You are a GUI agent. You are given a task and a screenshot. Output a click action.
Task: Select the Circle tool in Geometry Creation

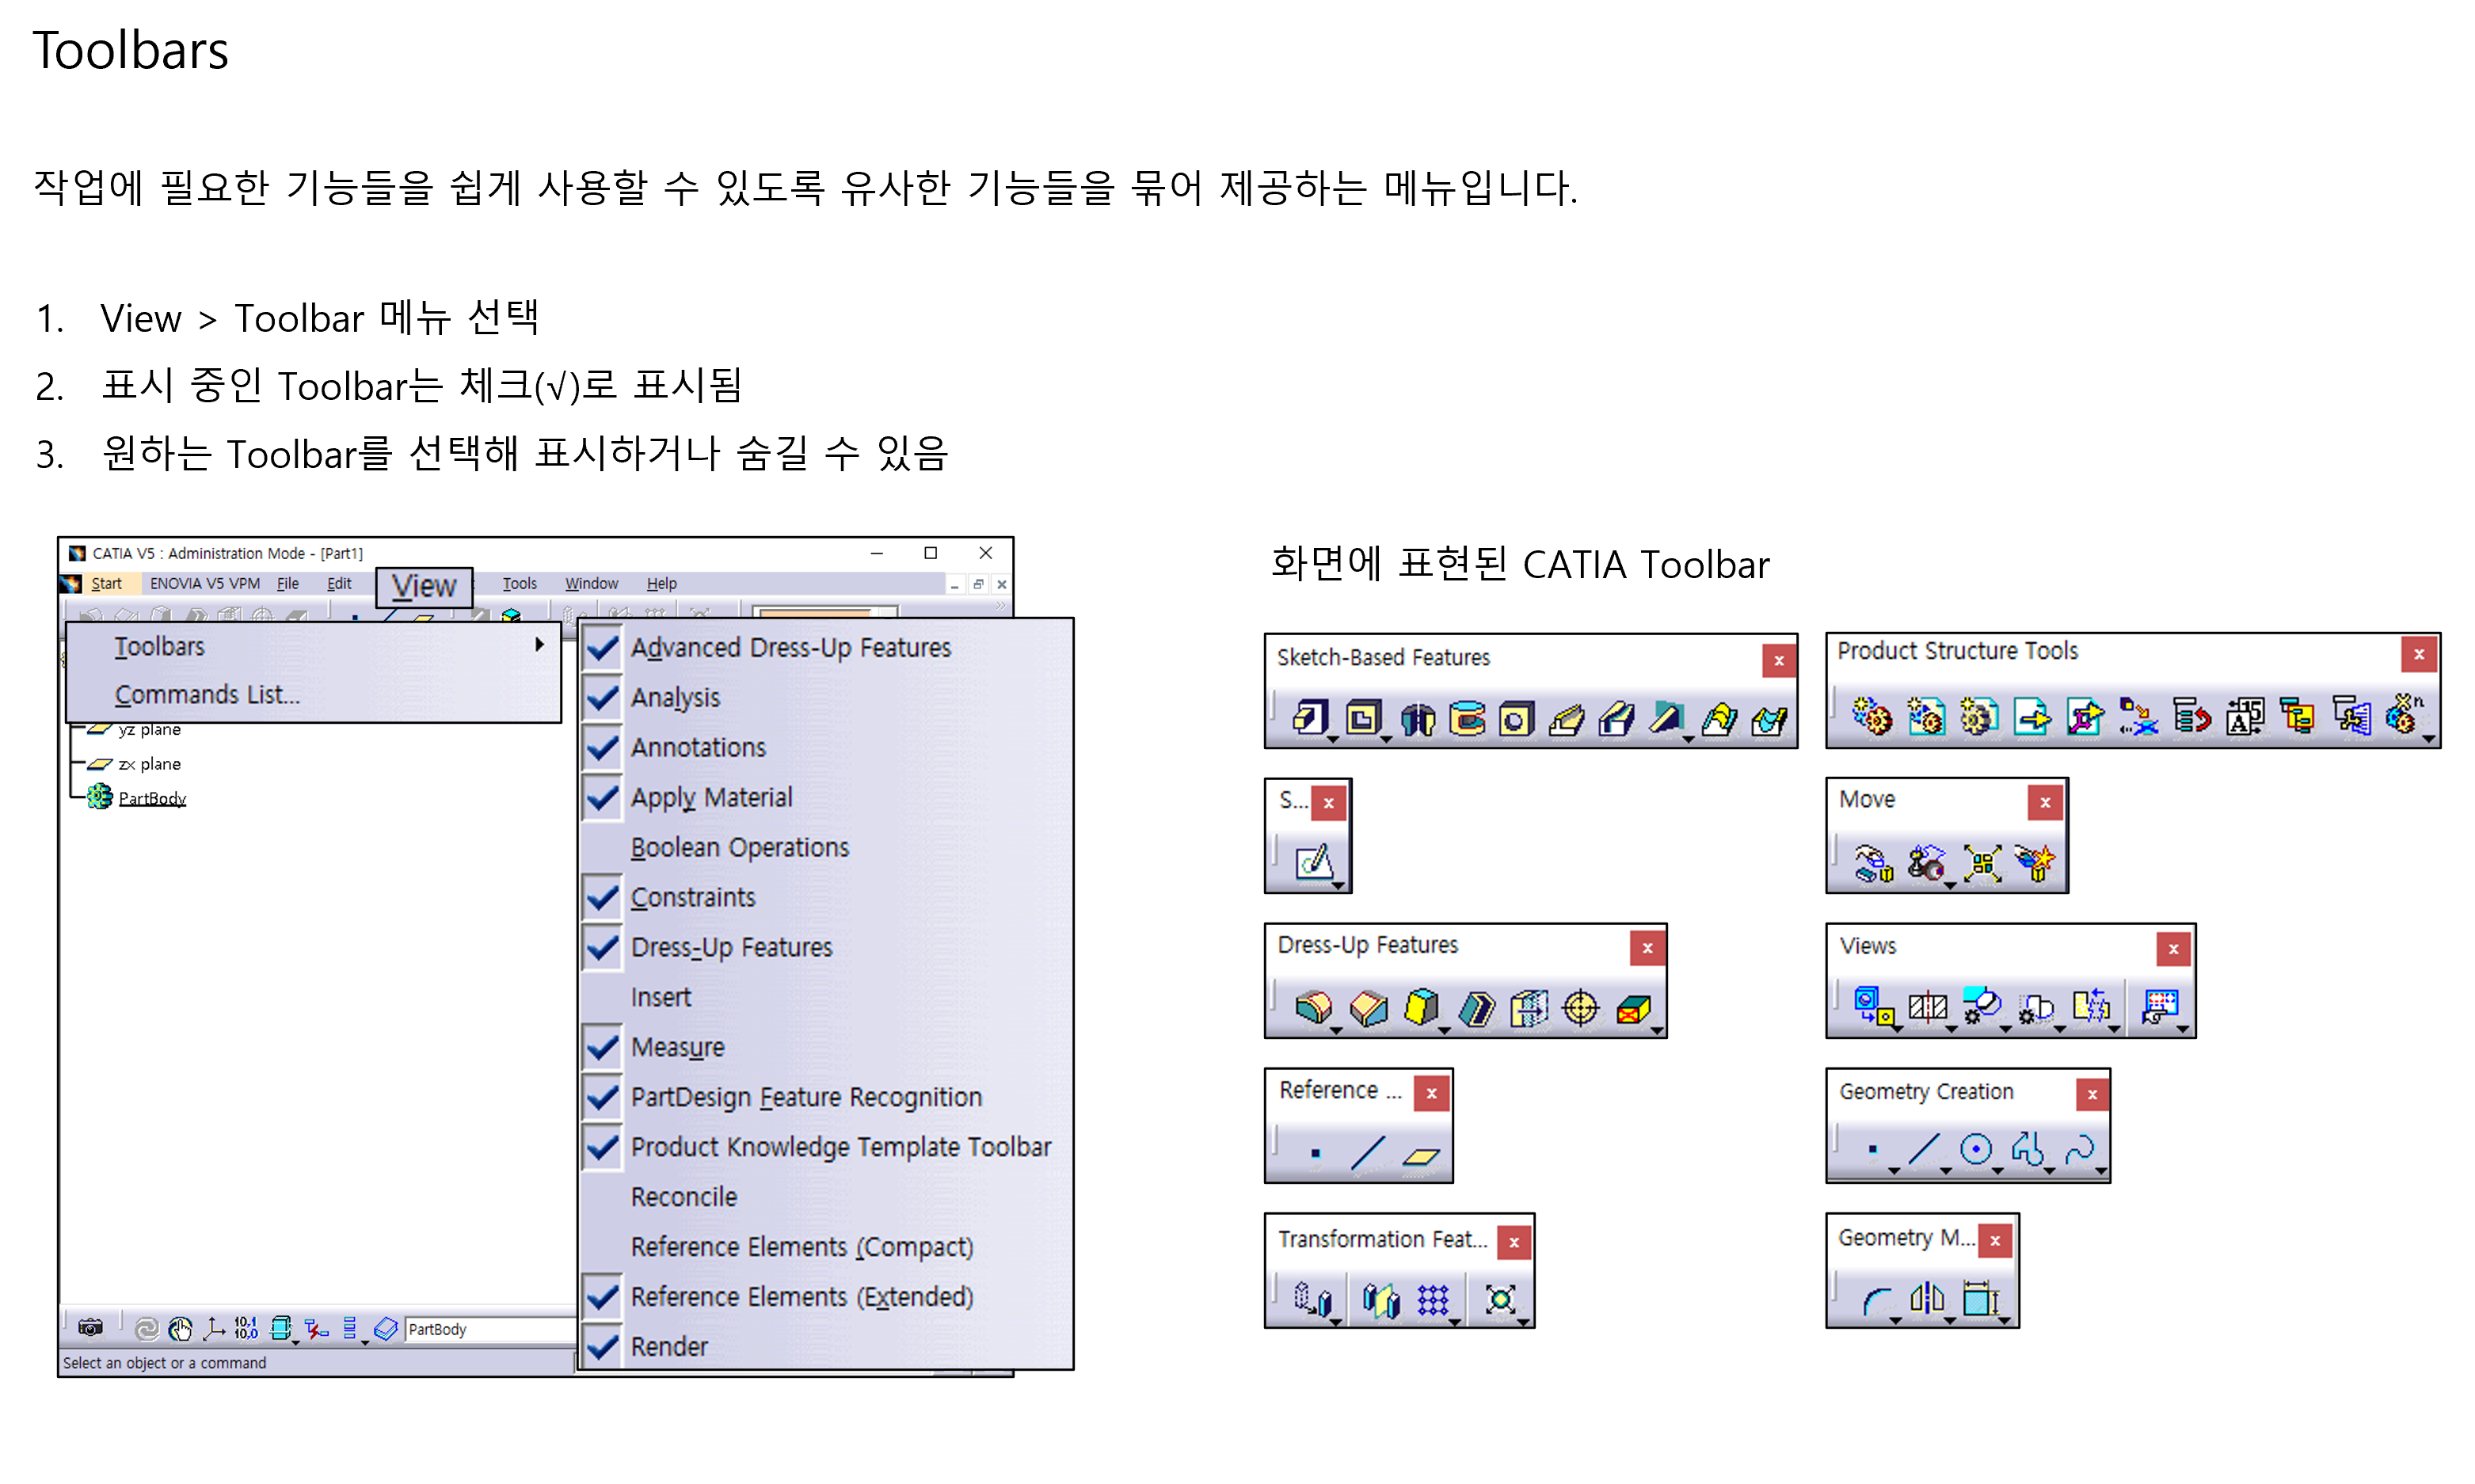coord(1975,1149)
